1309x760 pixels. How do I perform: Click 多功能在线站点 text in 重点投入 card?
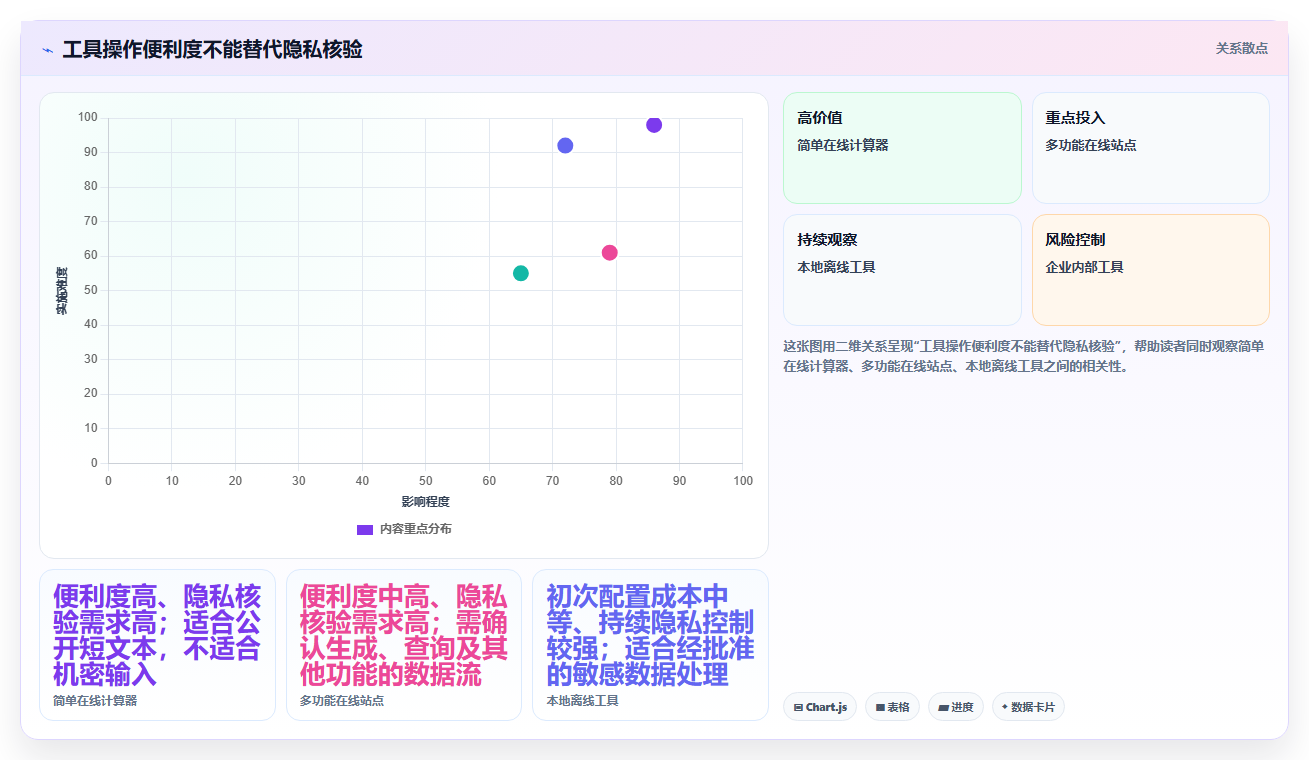tap(1091, 145)
